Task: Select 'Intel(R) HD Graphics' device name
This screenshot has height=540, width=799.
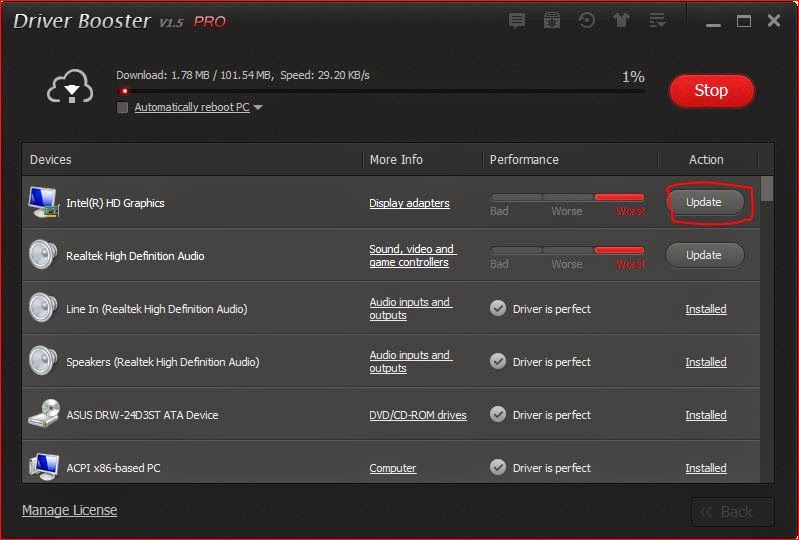Action: 115,203
